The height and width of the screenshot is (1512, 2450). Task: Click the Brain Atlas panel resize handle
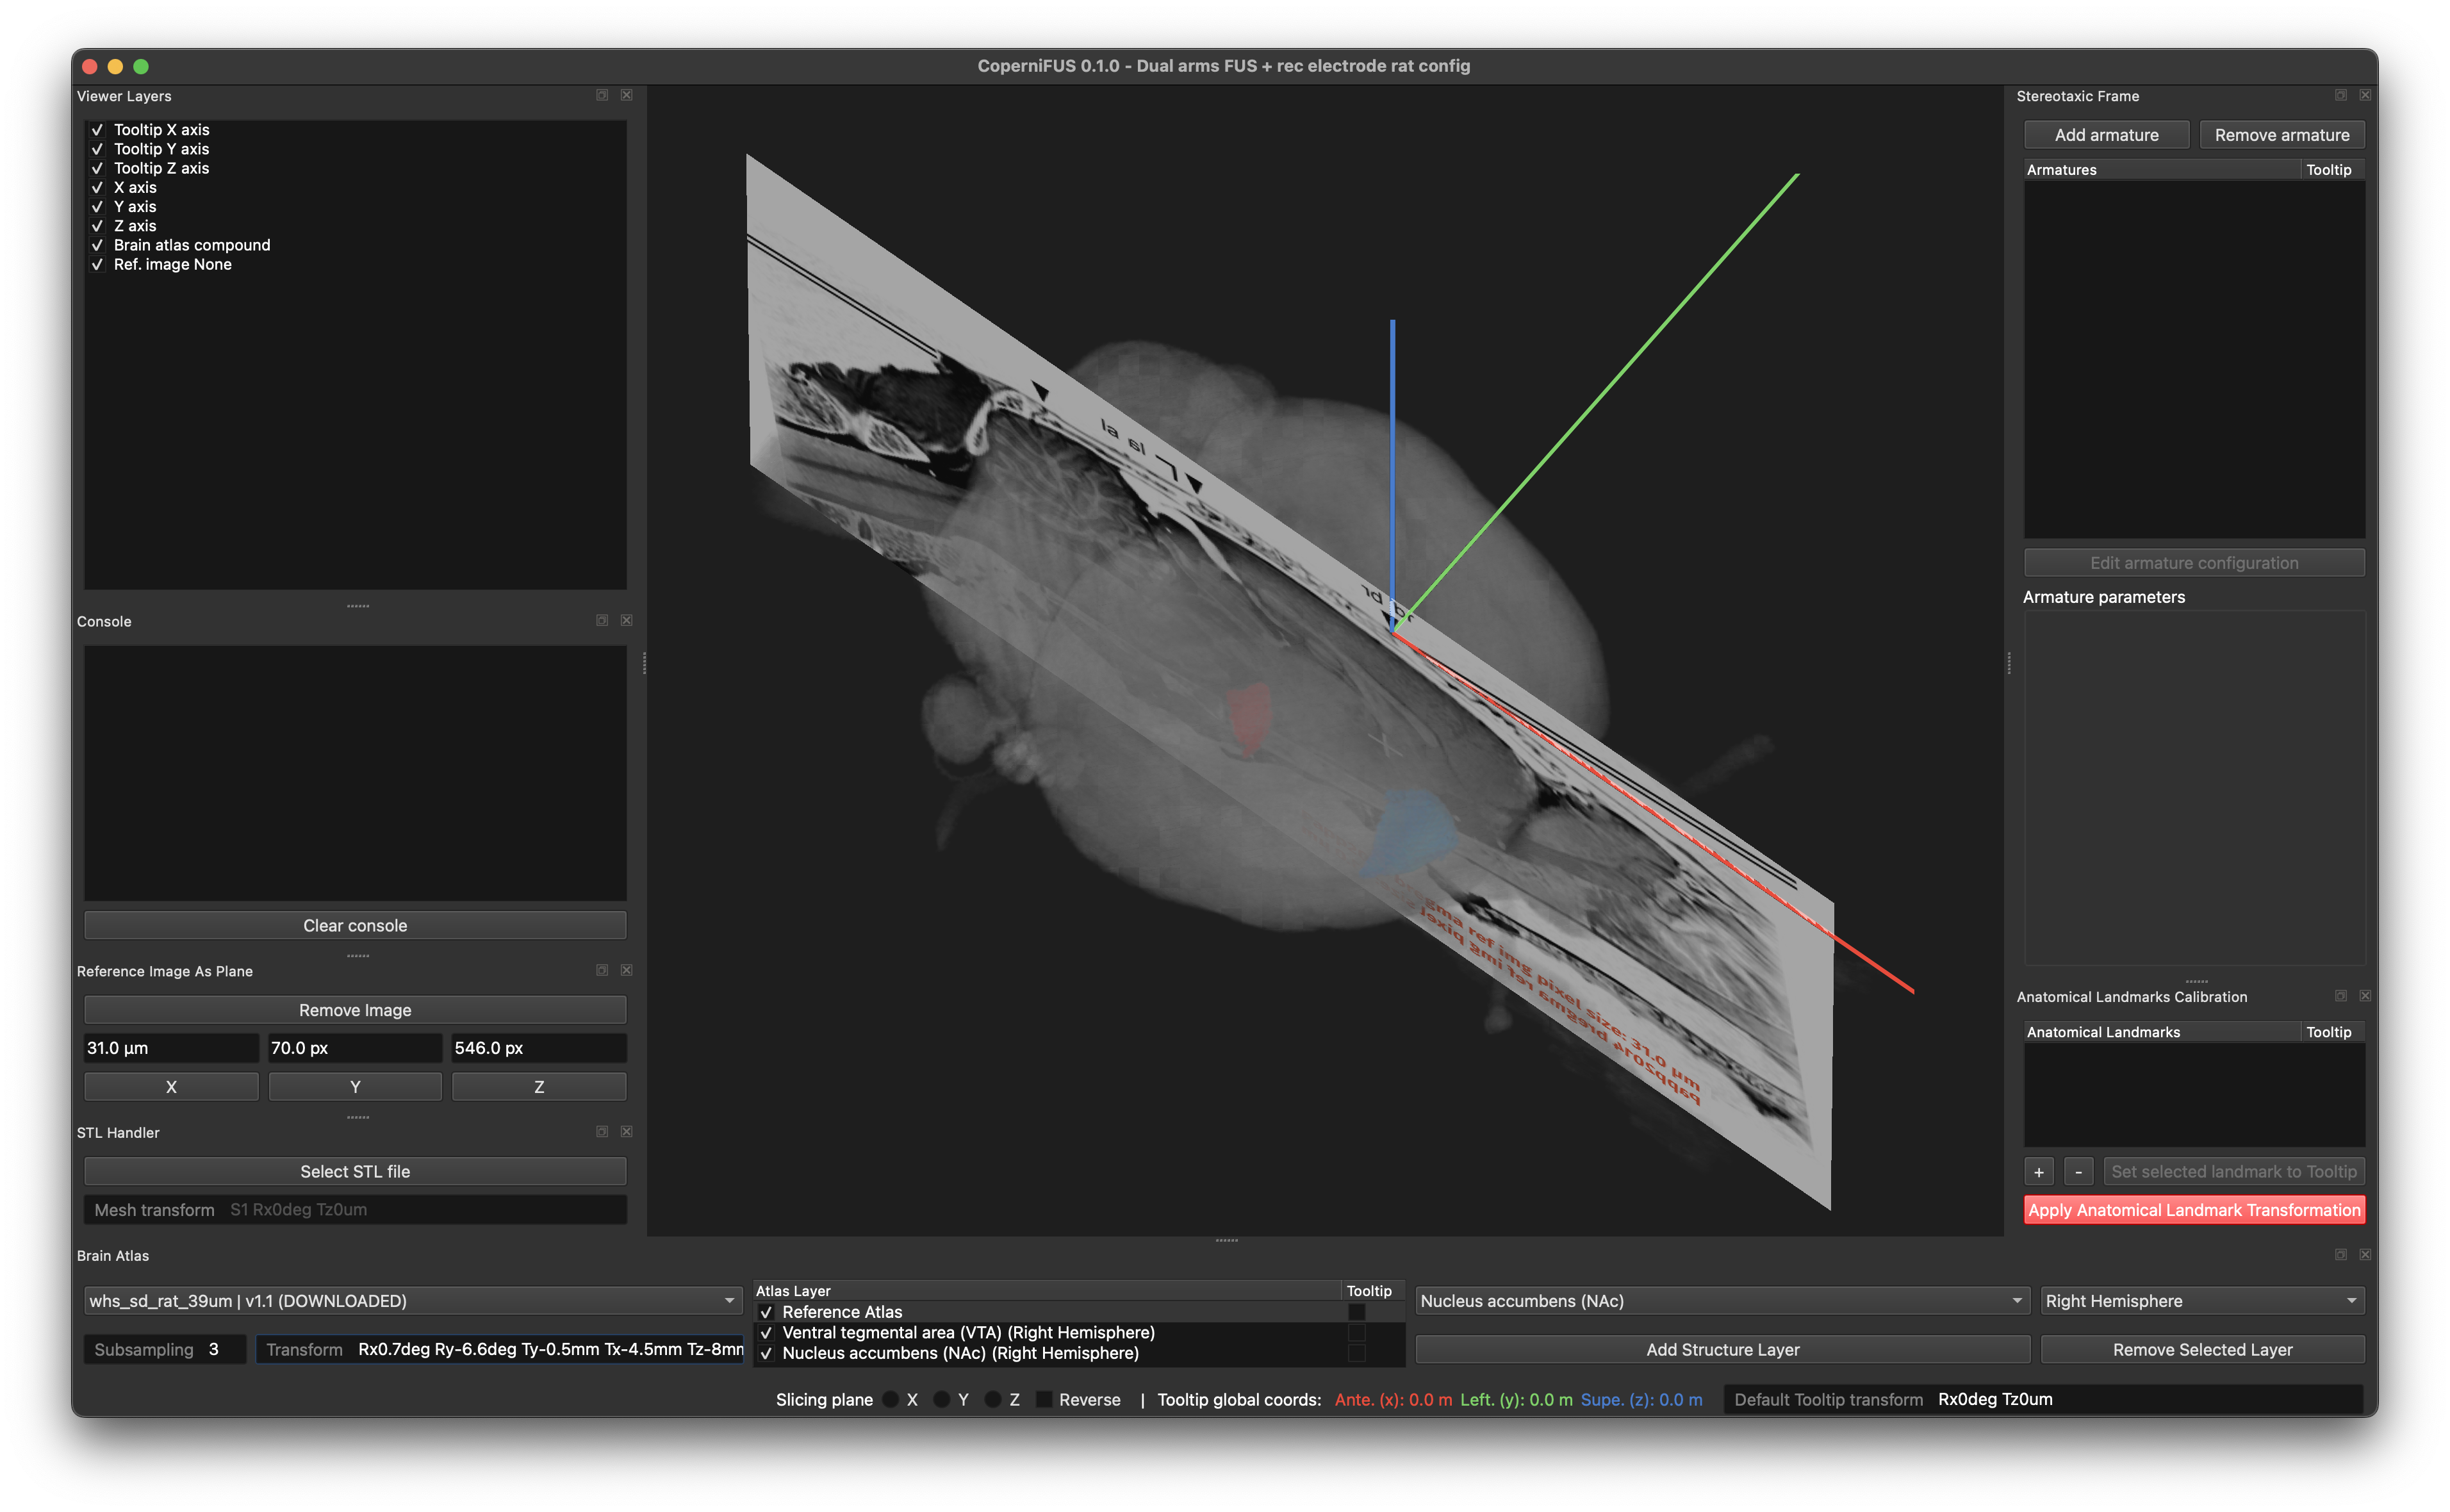1226,1241
